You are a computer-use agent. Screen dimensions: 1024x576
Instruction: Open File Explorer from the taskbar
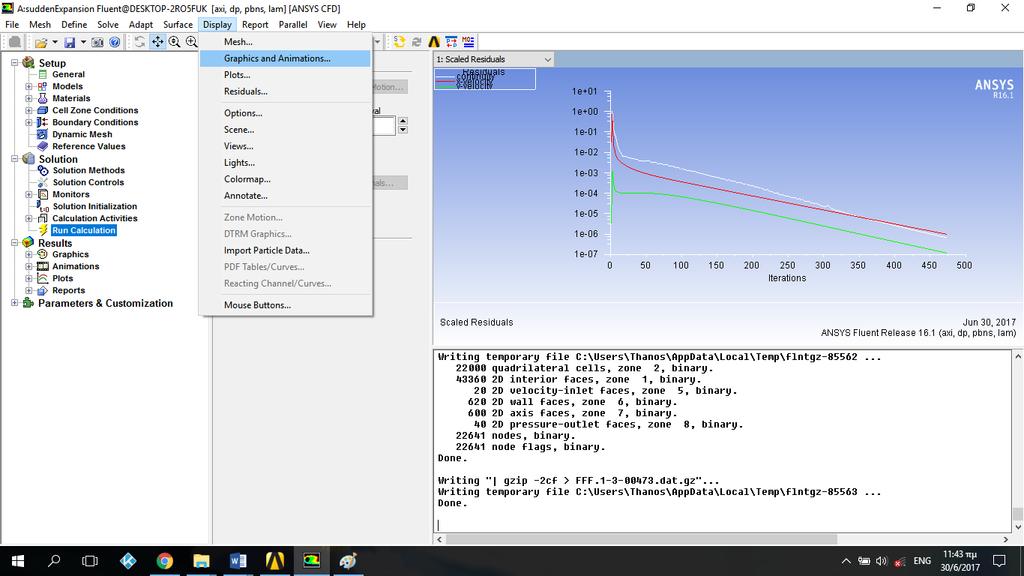click(201, 561)
